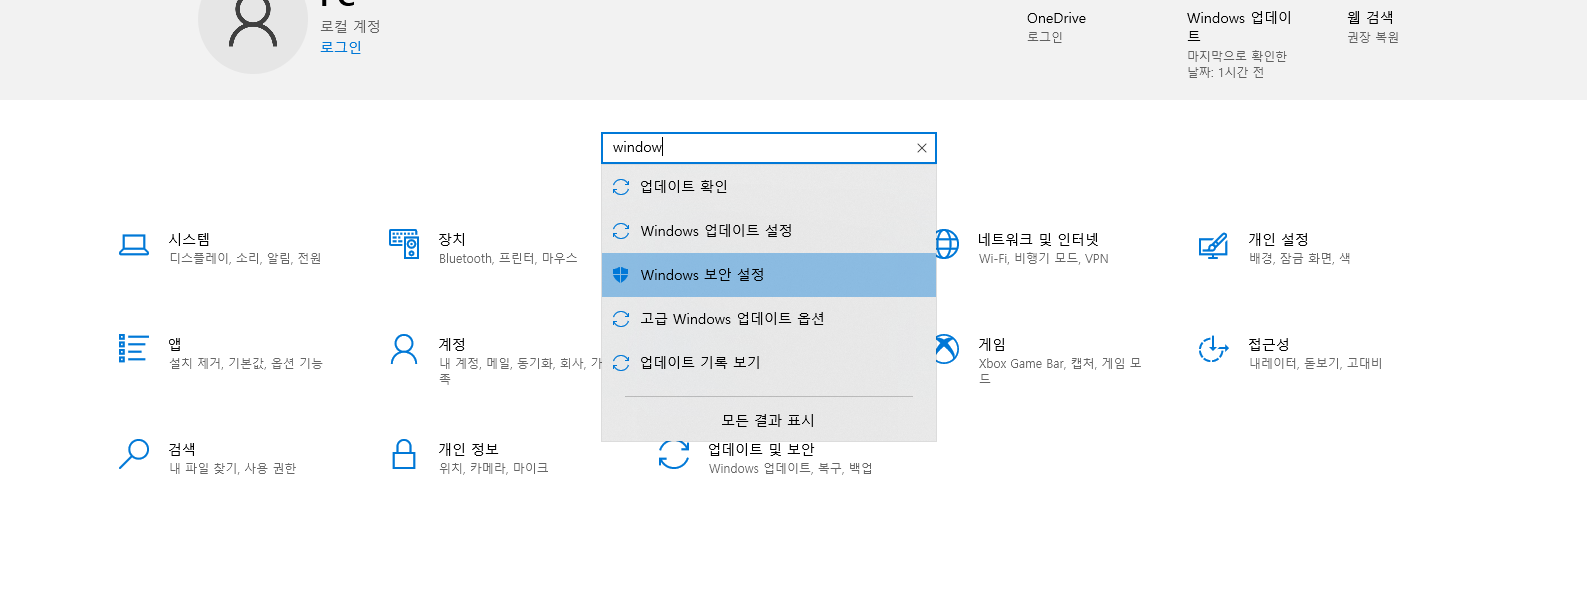Clear the search box with X
Screen dimensions: 1587x607
[922, 148]
